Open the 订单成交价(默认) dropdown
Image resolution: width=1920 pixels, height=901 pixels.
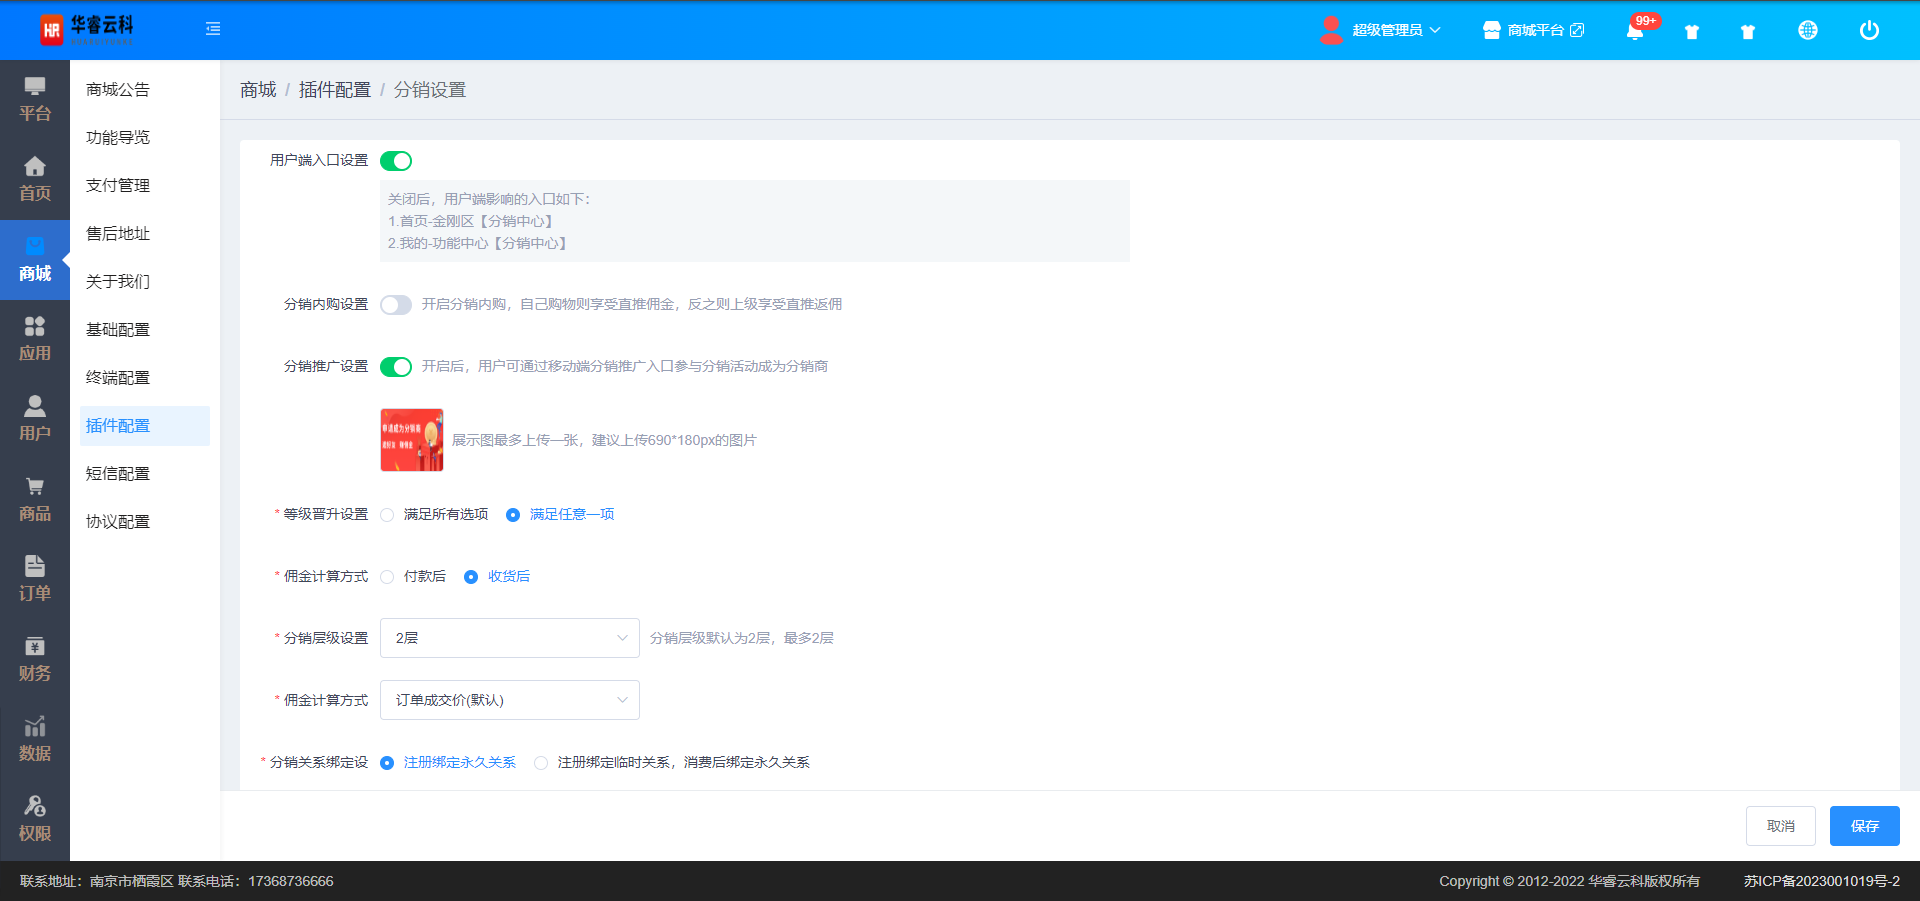click(x=509, y=700)
